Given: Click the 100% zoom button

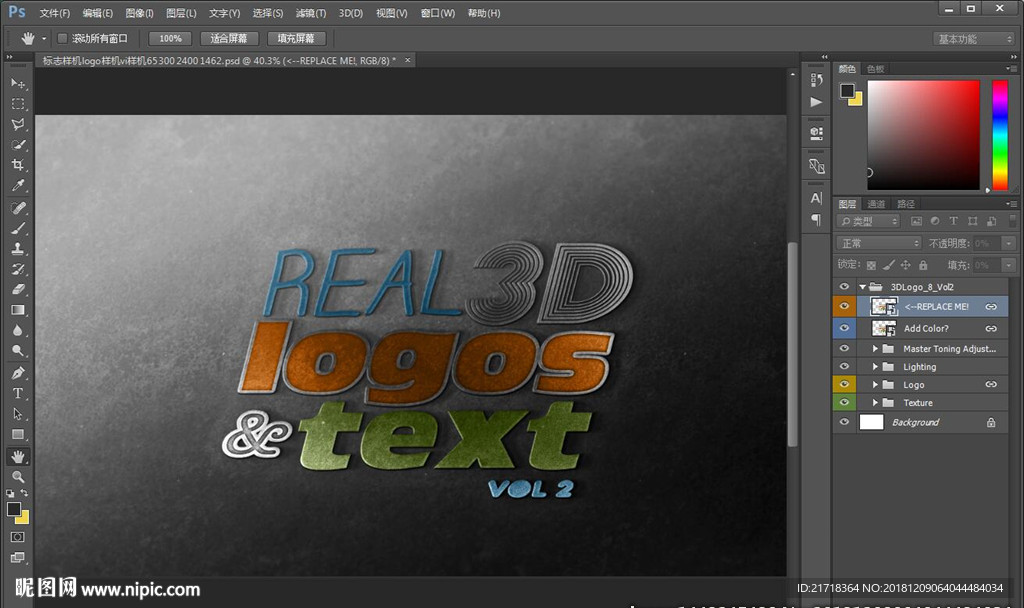Looking at the screenshot, I should tap(170, 39).
